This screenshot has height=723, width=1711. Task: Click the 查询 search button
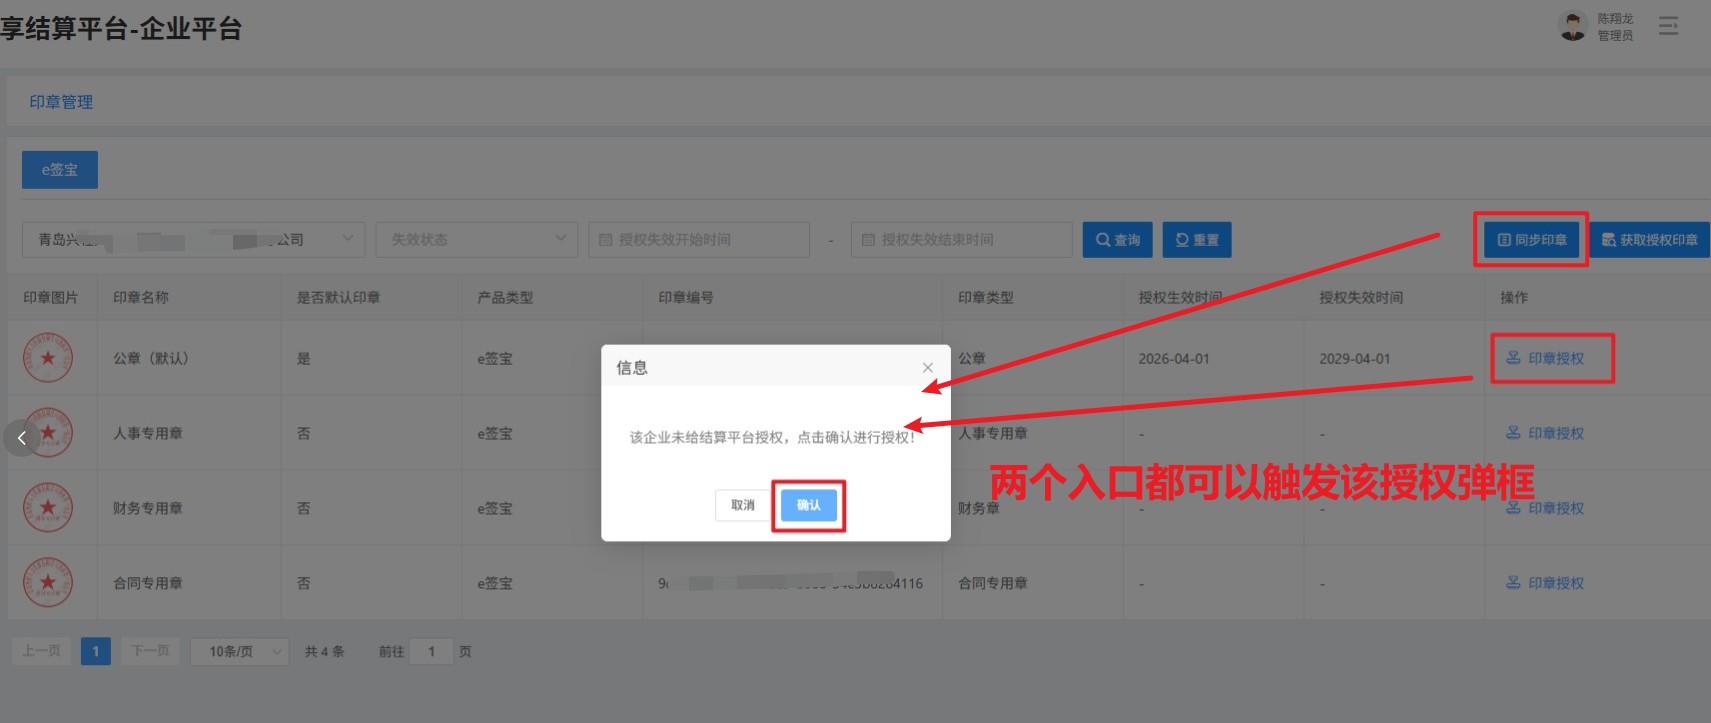click(x=1118, y=240)
